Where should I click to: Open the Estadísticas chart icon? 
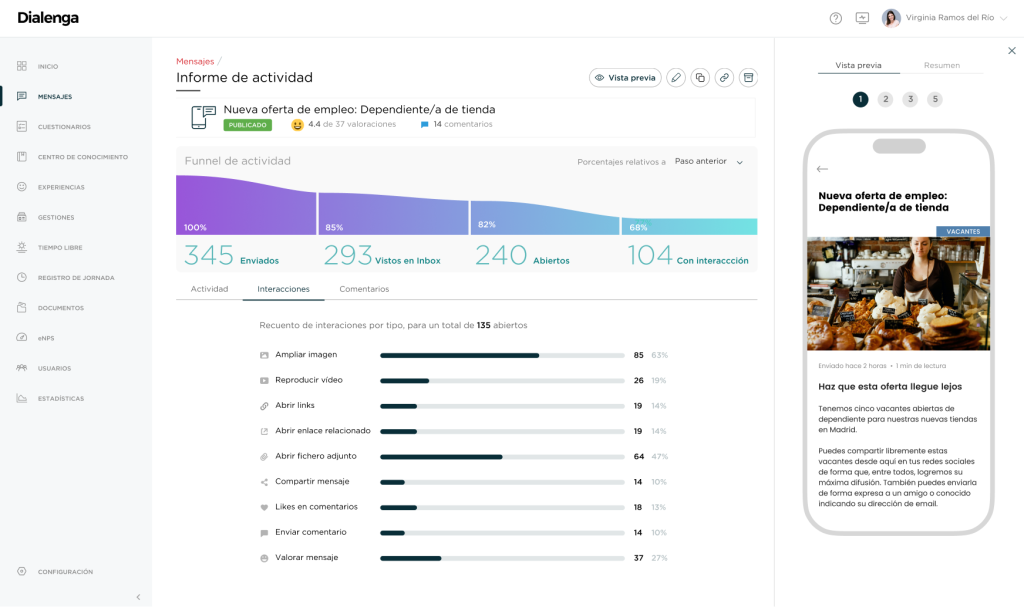22,398
